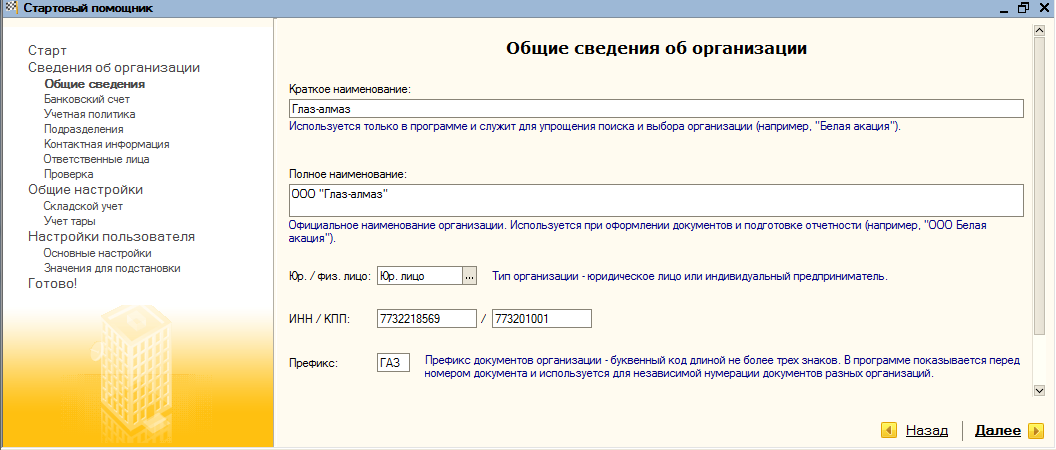This screenshot has width=1056, height=450.
Task: Go to Ответственные лица
Action: pyautogui.click(x=96, y=159)
